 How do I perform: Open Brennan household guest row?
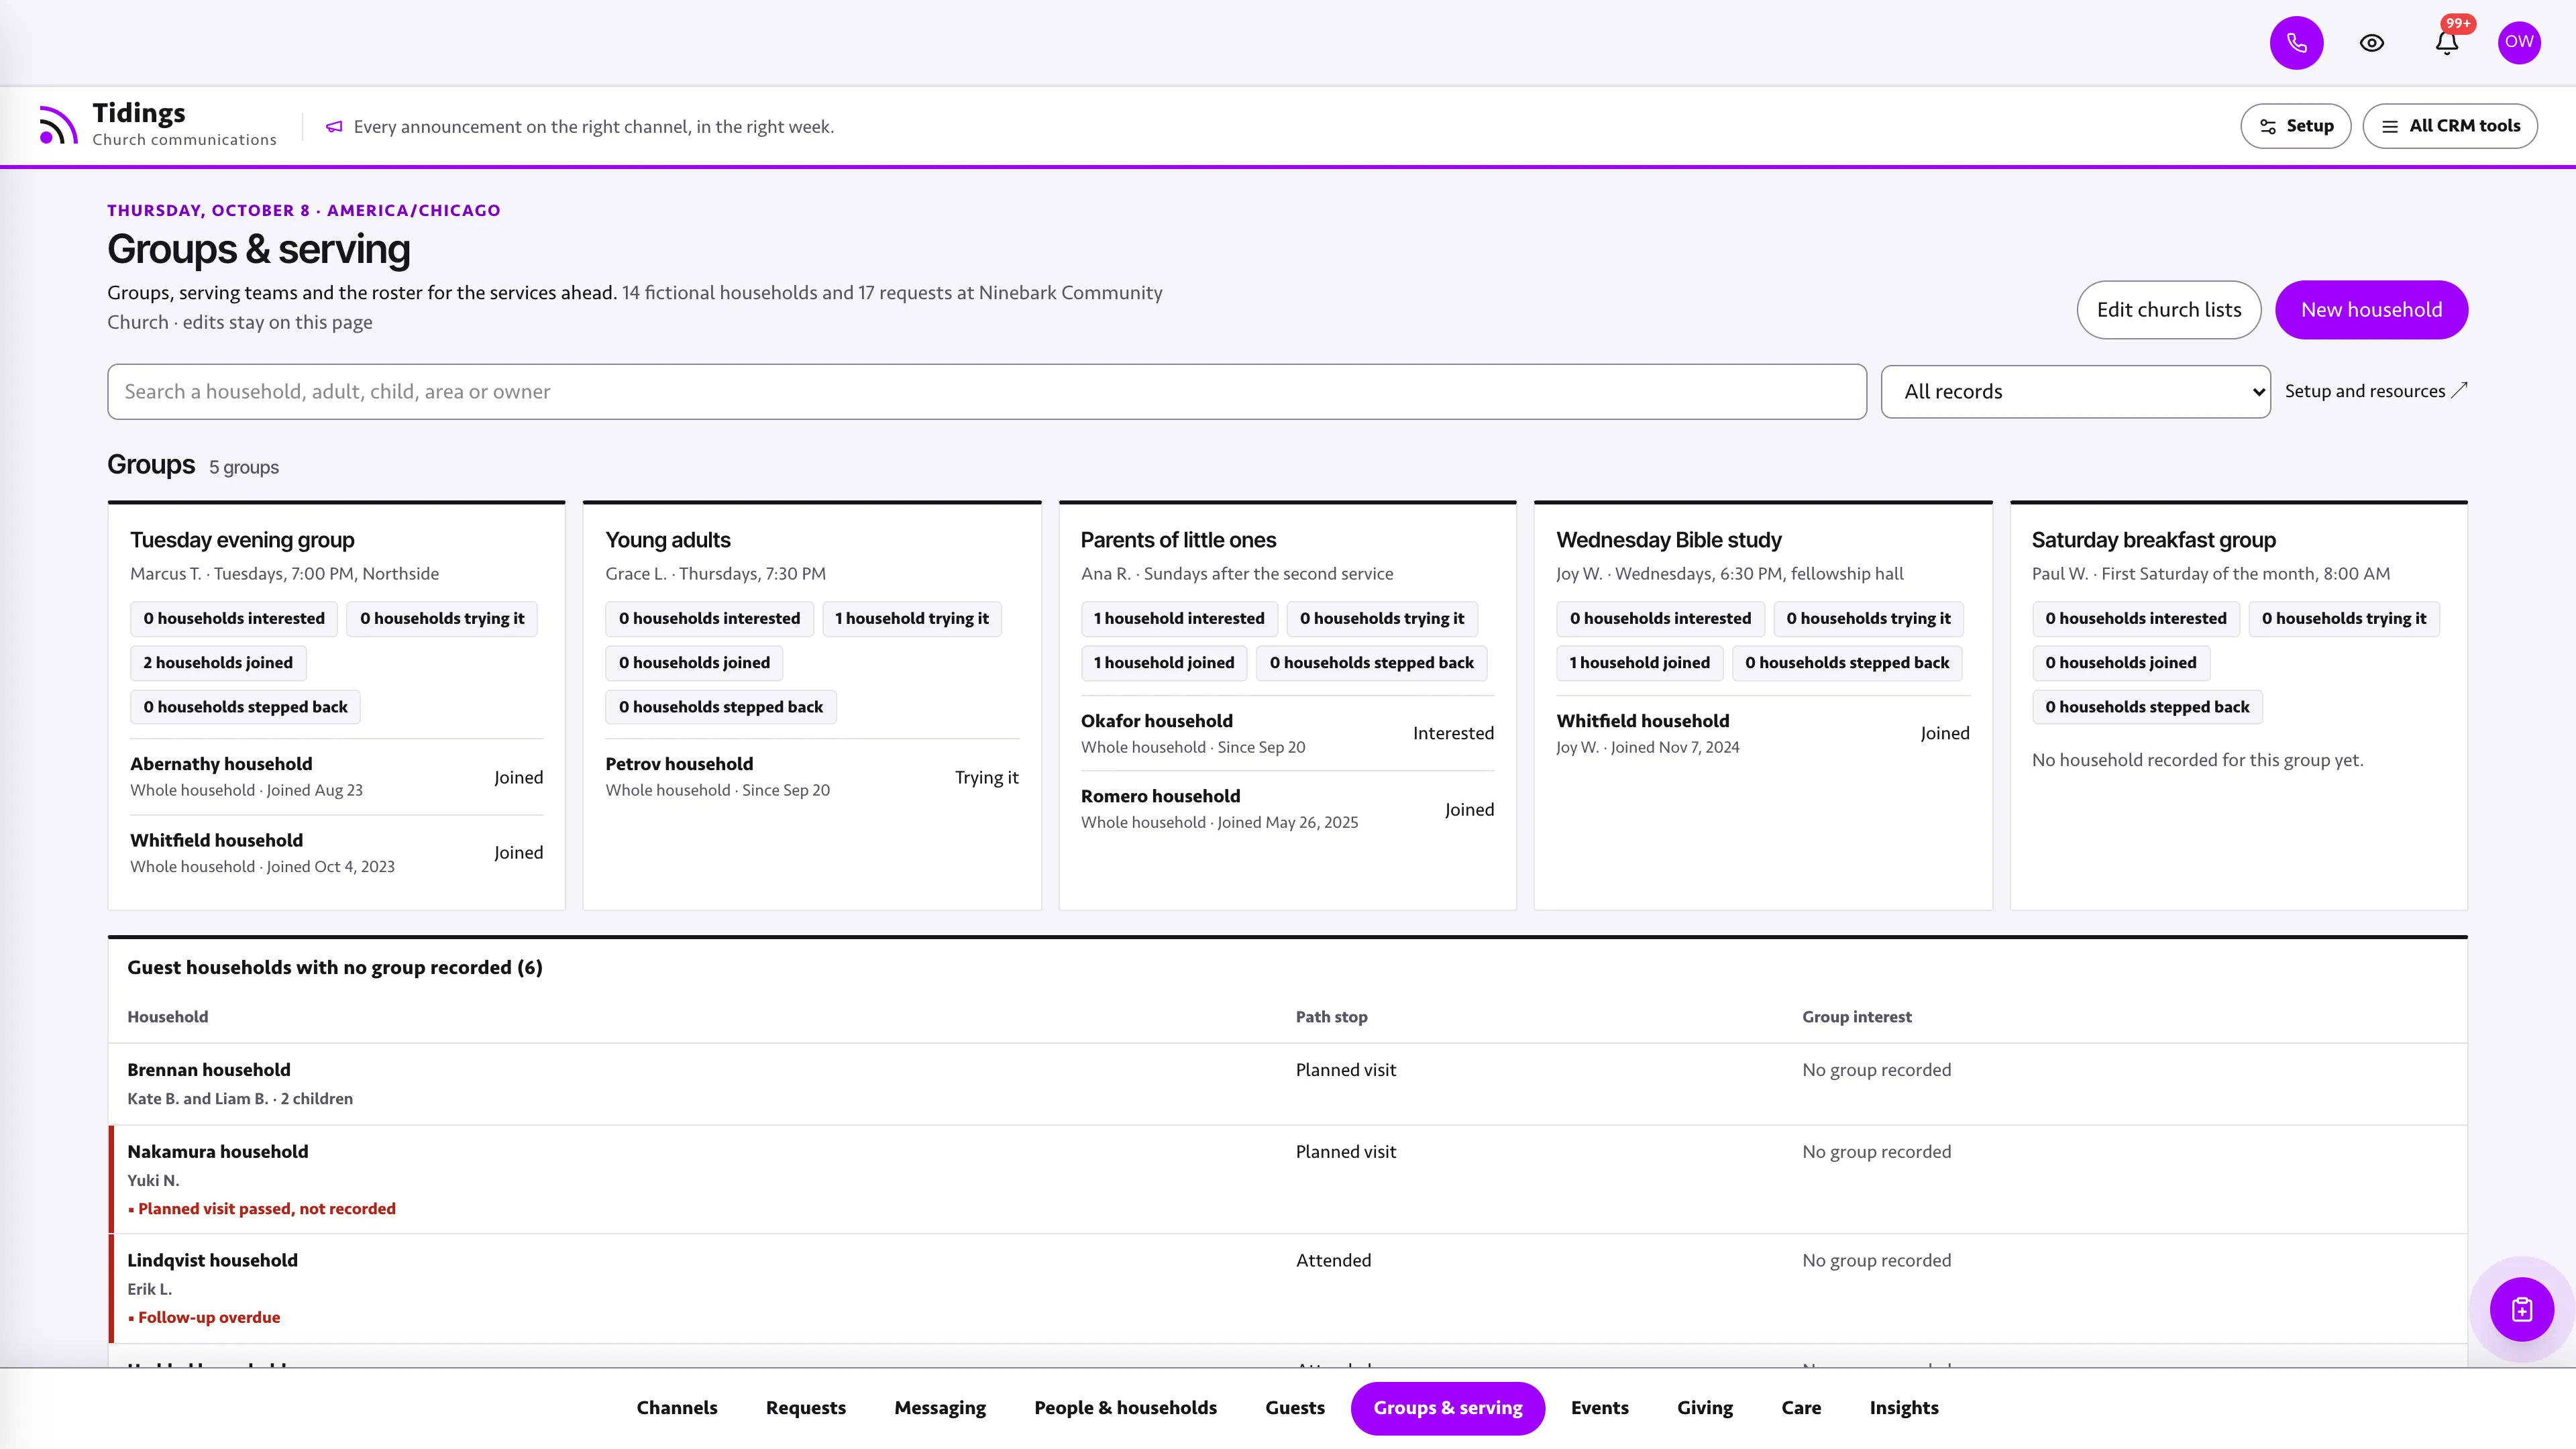coord(1287,1084)
